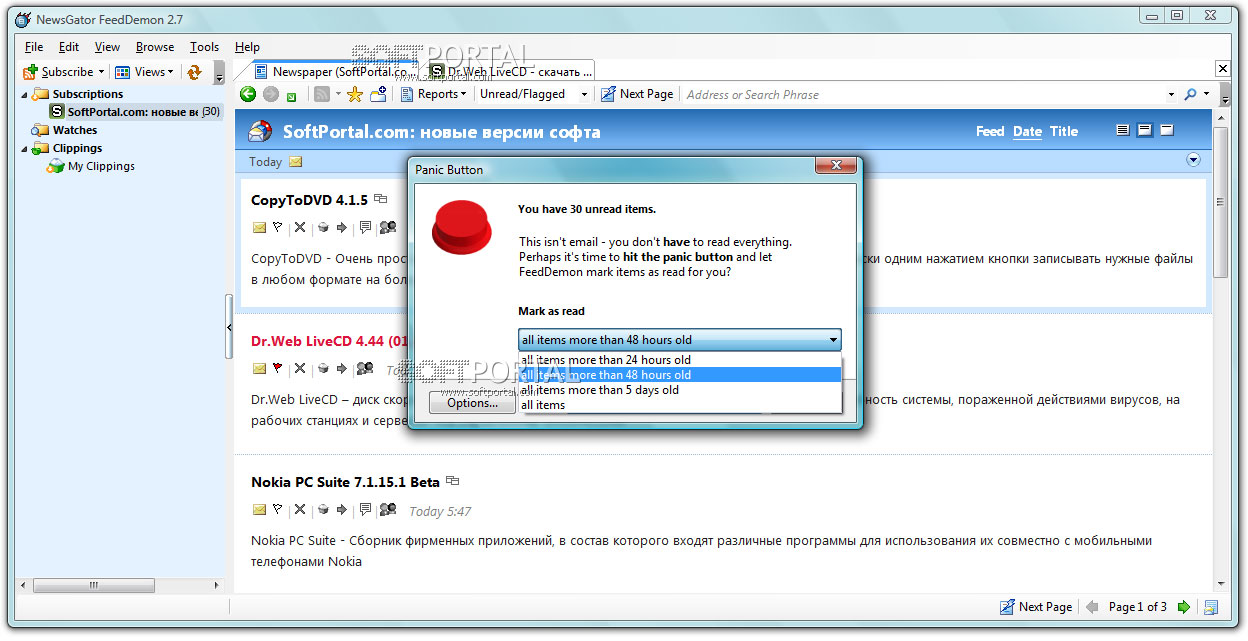Unflag the Dr.Web LiveCD red flag
1248x641 pixels.
tap(278, 369)
